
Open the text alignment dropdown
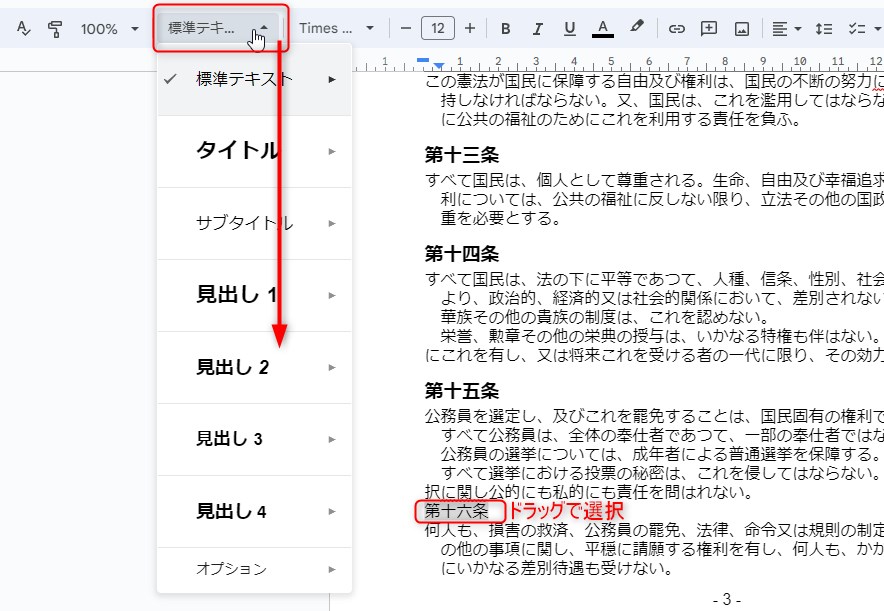click(x=788, y=28)
